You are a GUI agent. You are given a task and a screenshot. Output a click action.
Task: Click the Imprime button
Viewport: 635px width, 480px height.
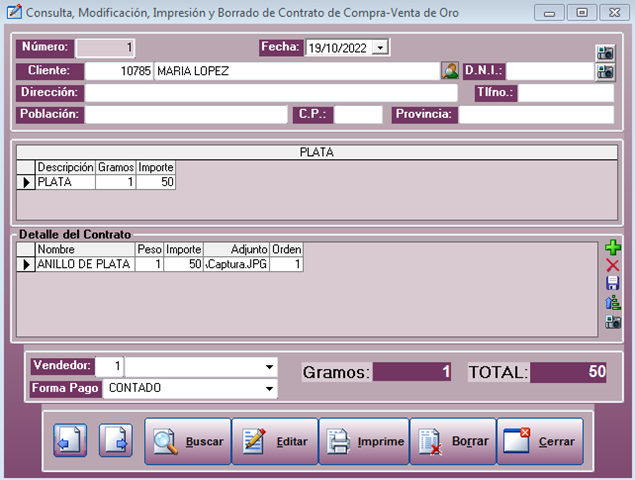(364, 441)
